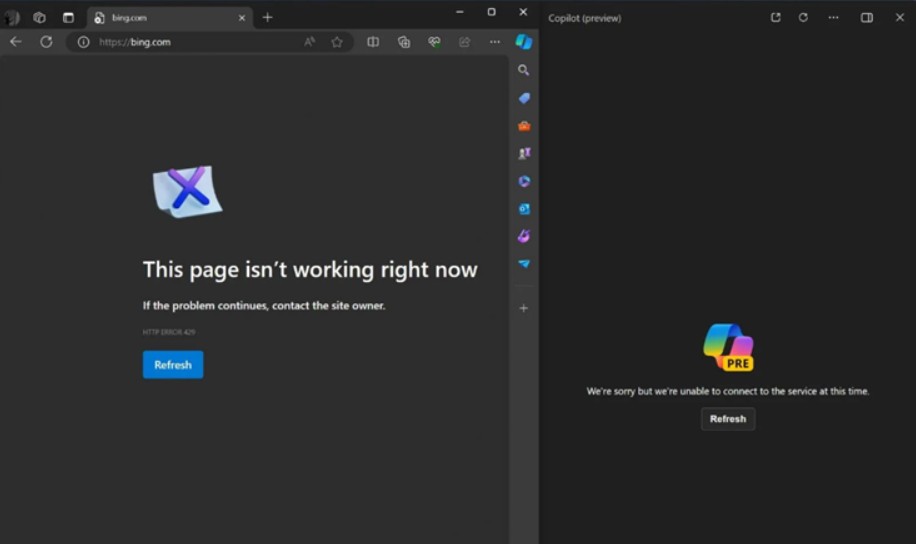916x544 pixels.
Task: Click the Copilot icon in browser toolbar
Action: pos(523,42)
